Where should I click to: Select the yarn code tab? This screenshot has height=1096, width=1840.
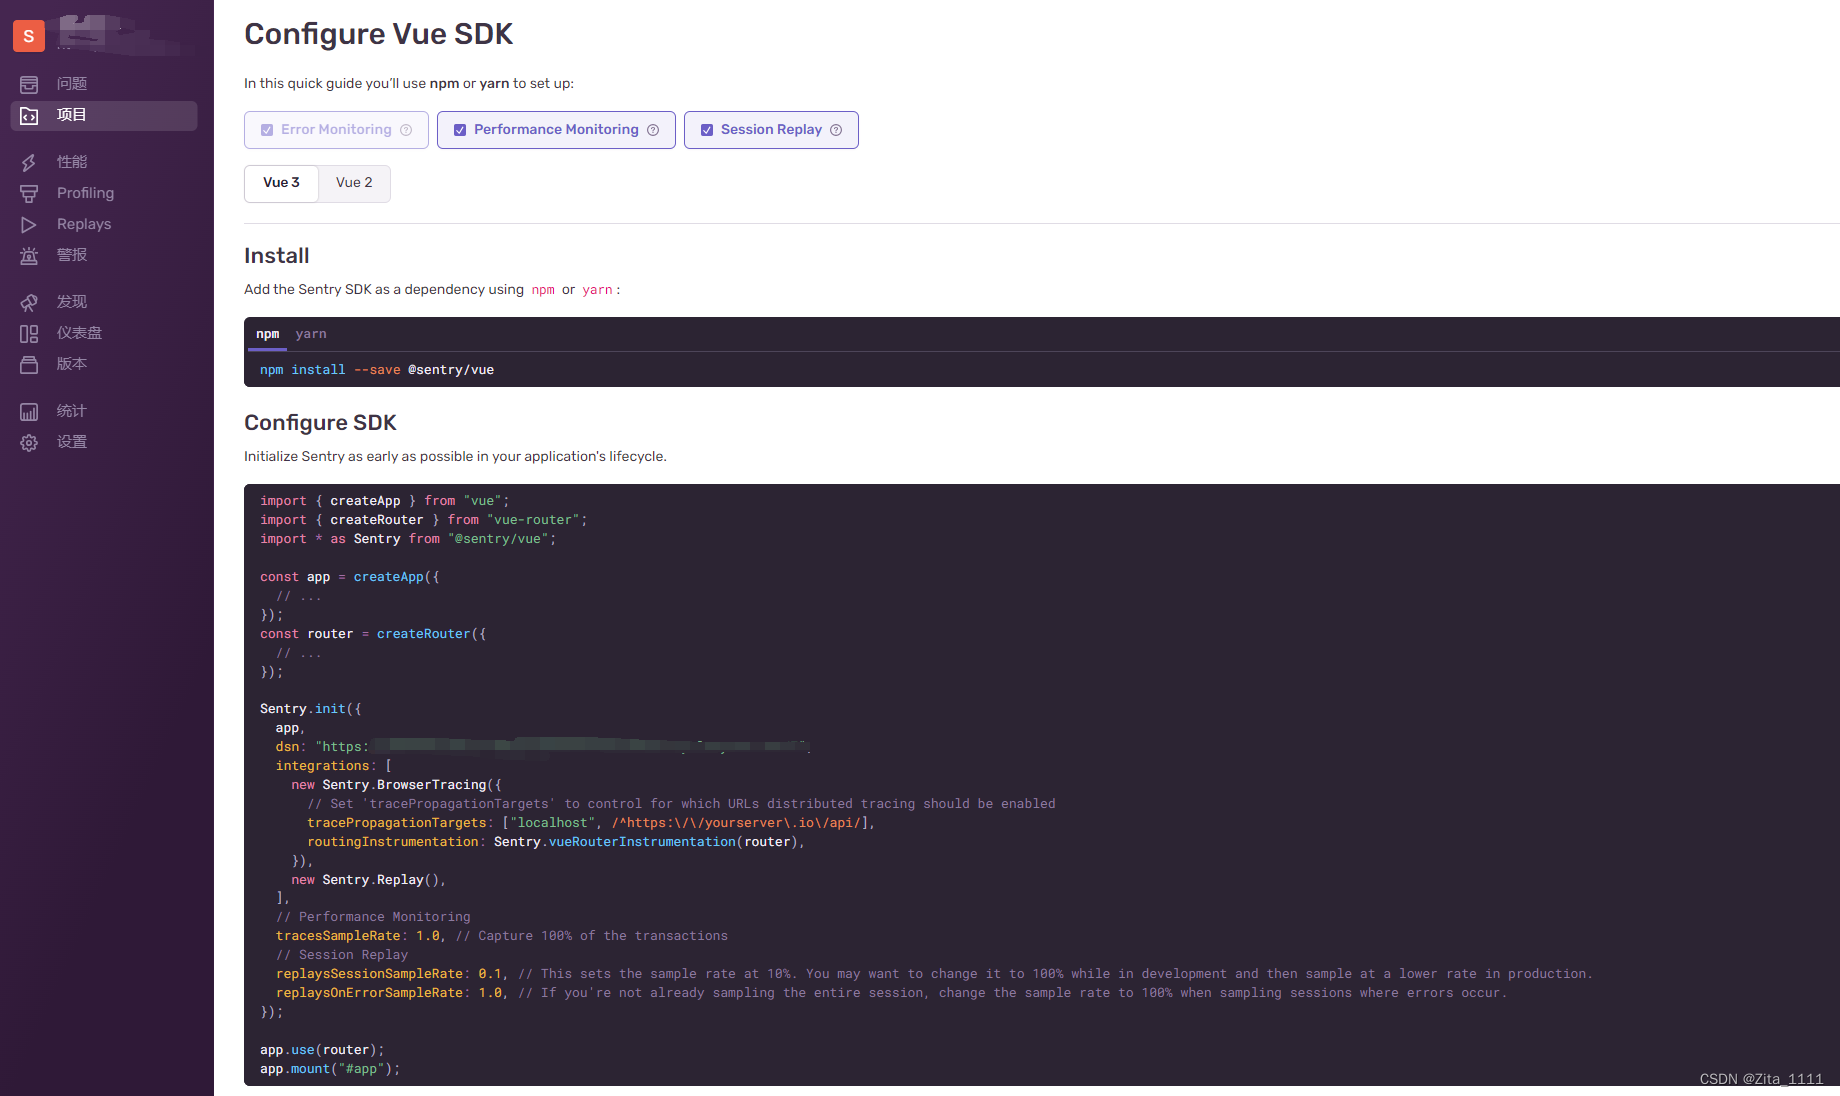[x=311, y=334]
